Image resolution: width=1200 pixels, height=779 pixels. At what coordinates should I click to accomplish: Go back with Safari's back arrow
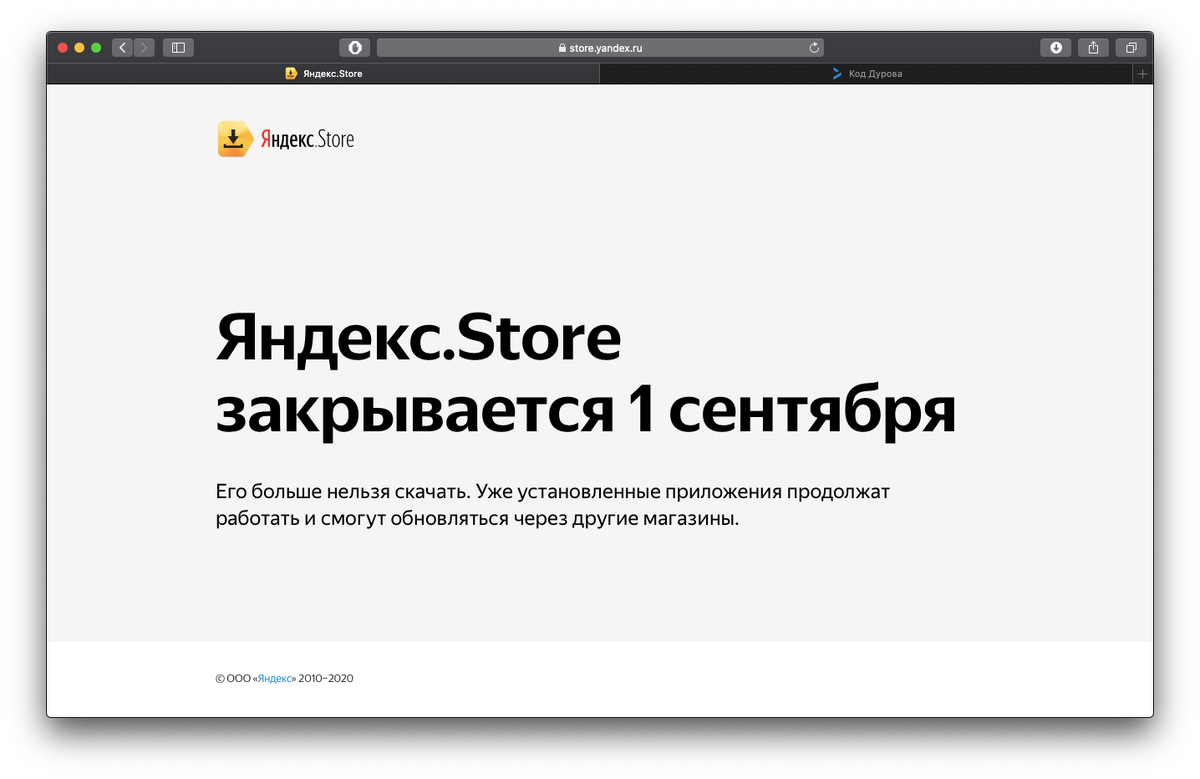point(123,47)
